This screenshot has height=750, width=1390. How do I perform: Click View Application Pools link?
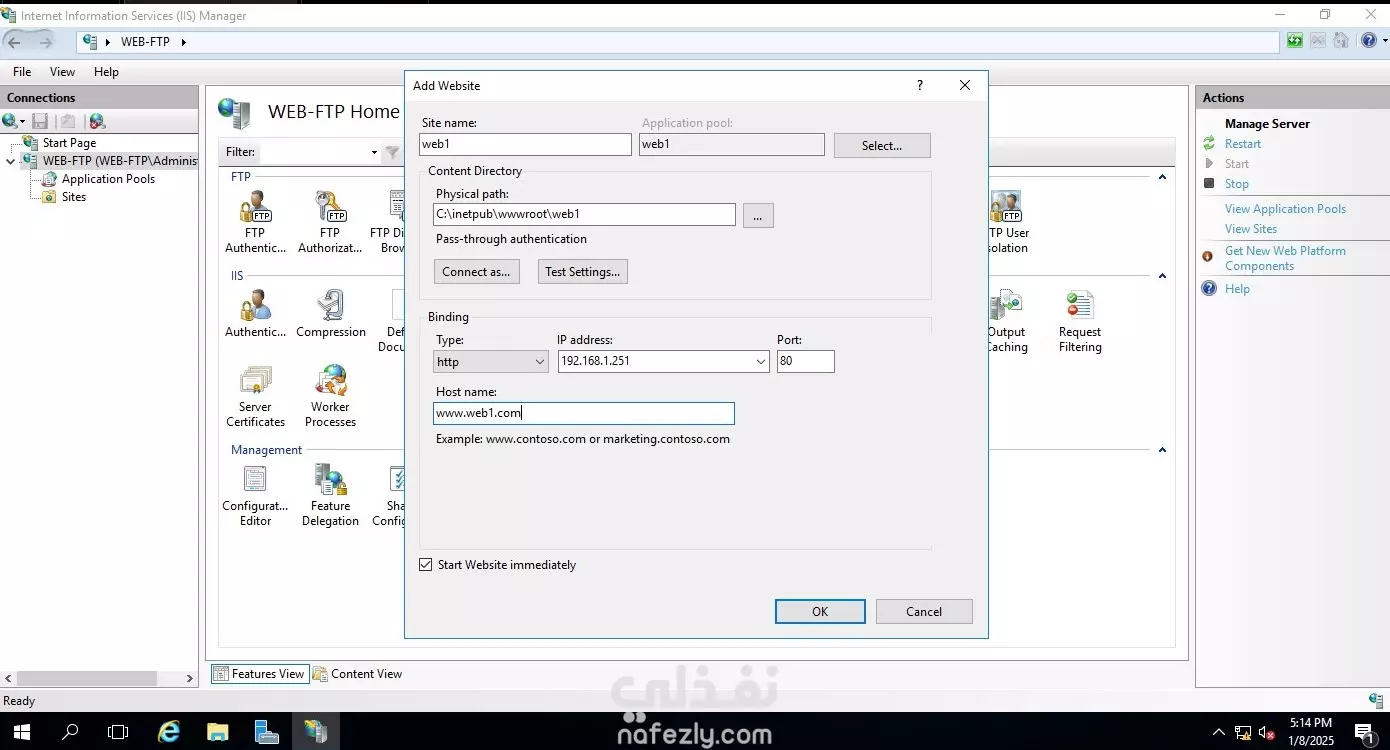[x=1285, y=209]
